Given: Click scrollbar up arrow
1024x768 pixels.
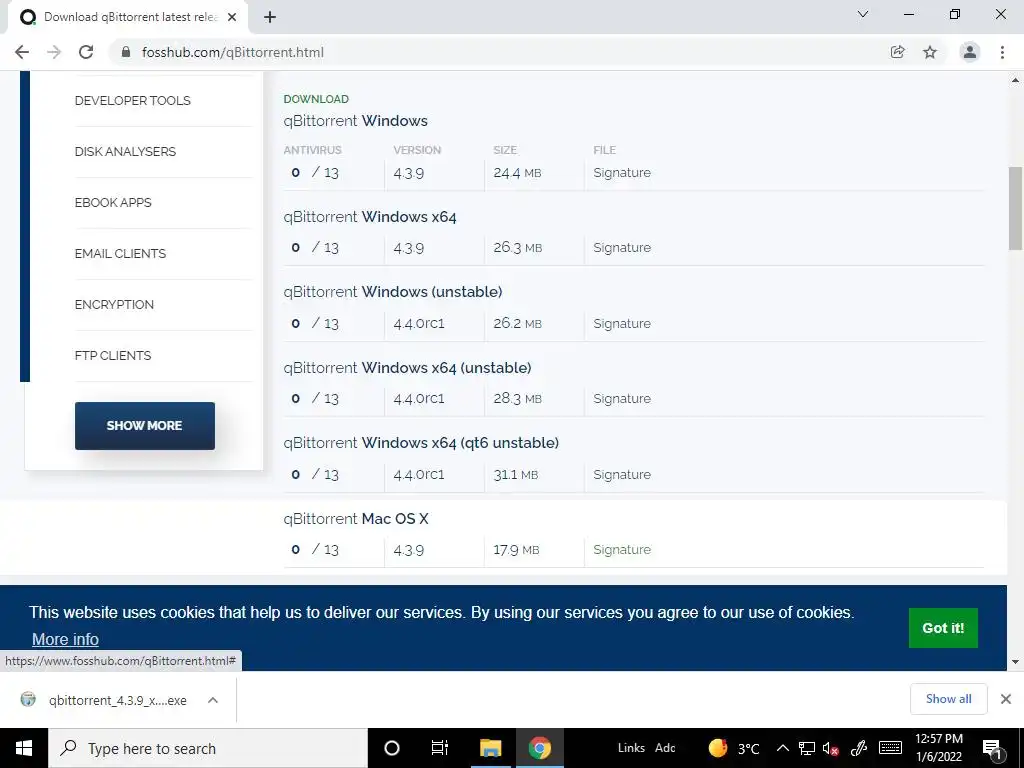Looking at the screenshot, I should (1015, 80).
